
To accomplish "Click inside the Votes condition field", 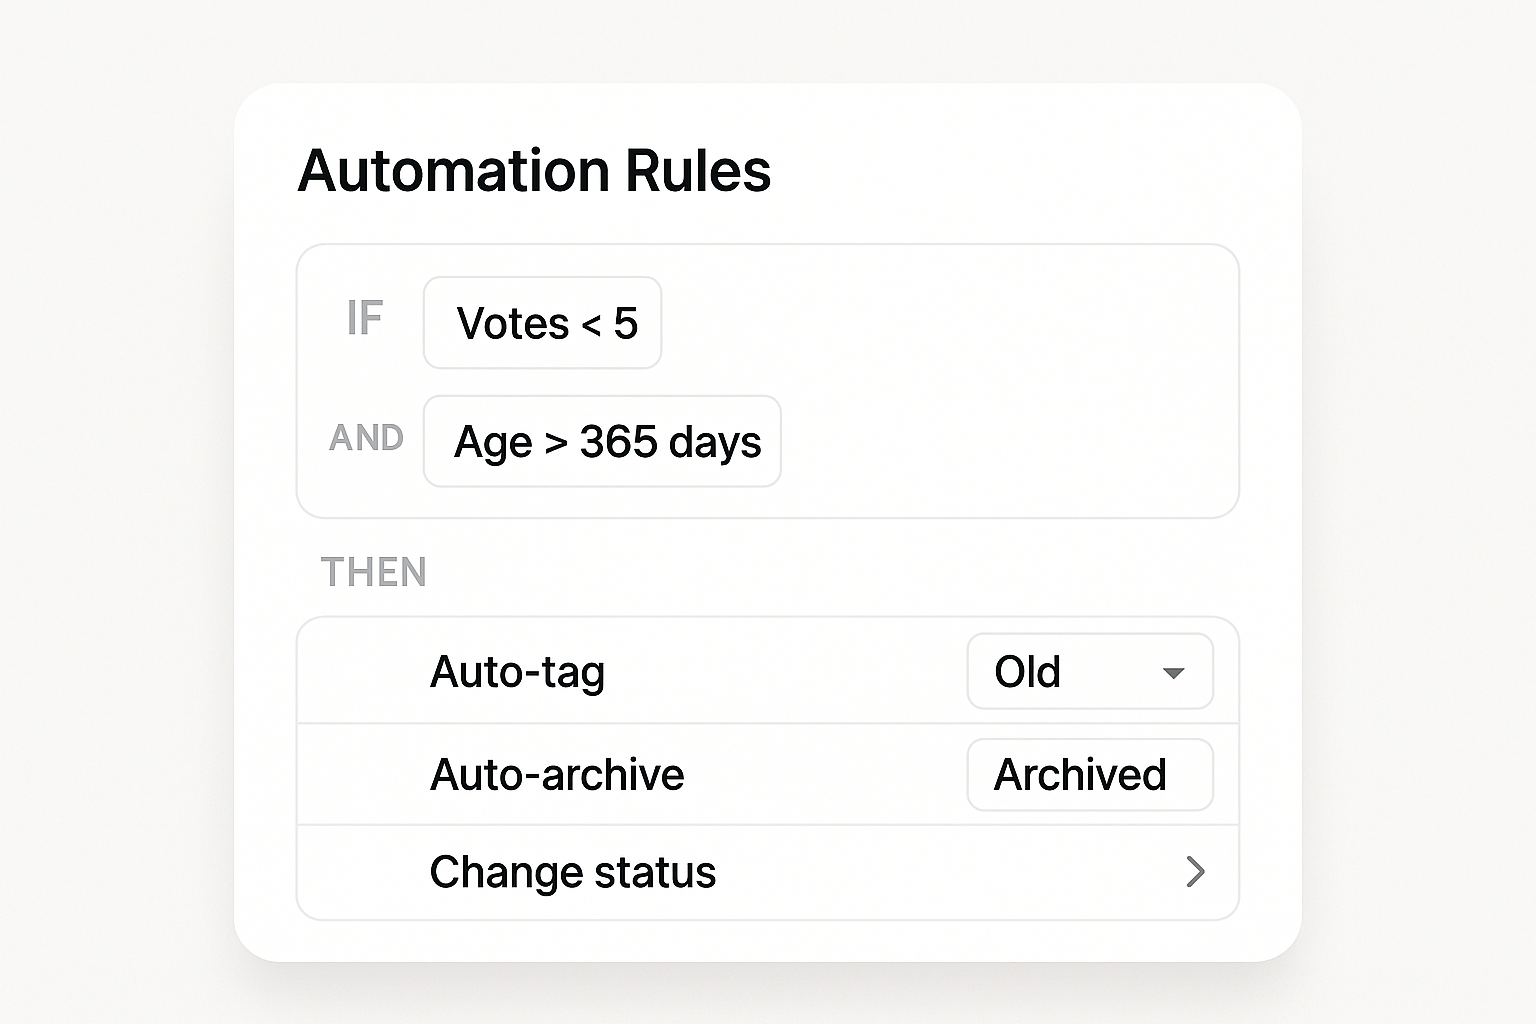I will click(542, 322).
